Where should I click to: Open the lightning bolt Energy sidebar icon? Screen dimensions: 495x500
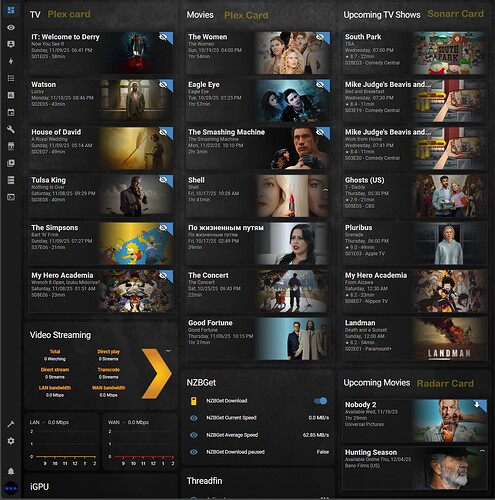[11, 61]
